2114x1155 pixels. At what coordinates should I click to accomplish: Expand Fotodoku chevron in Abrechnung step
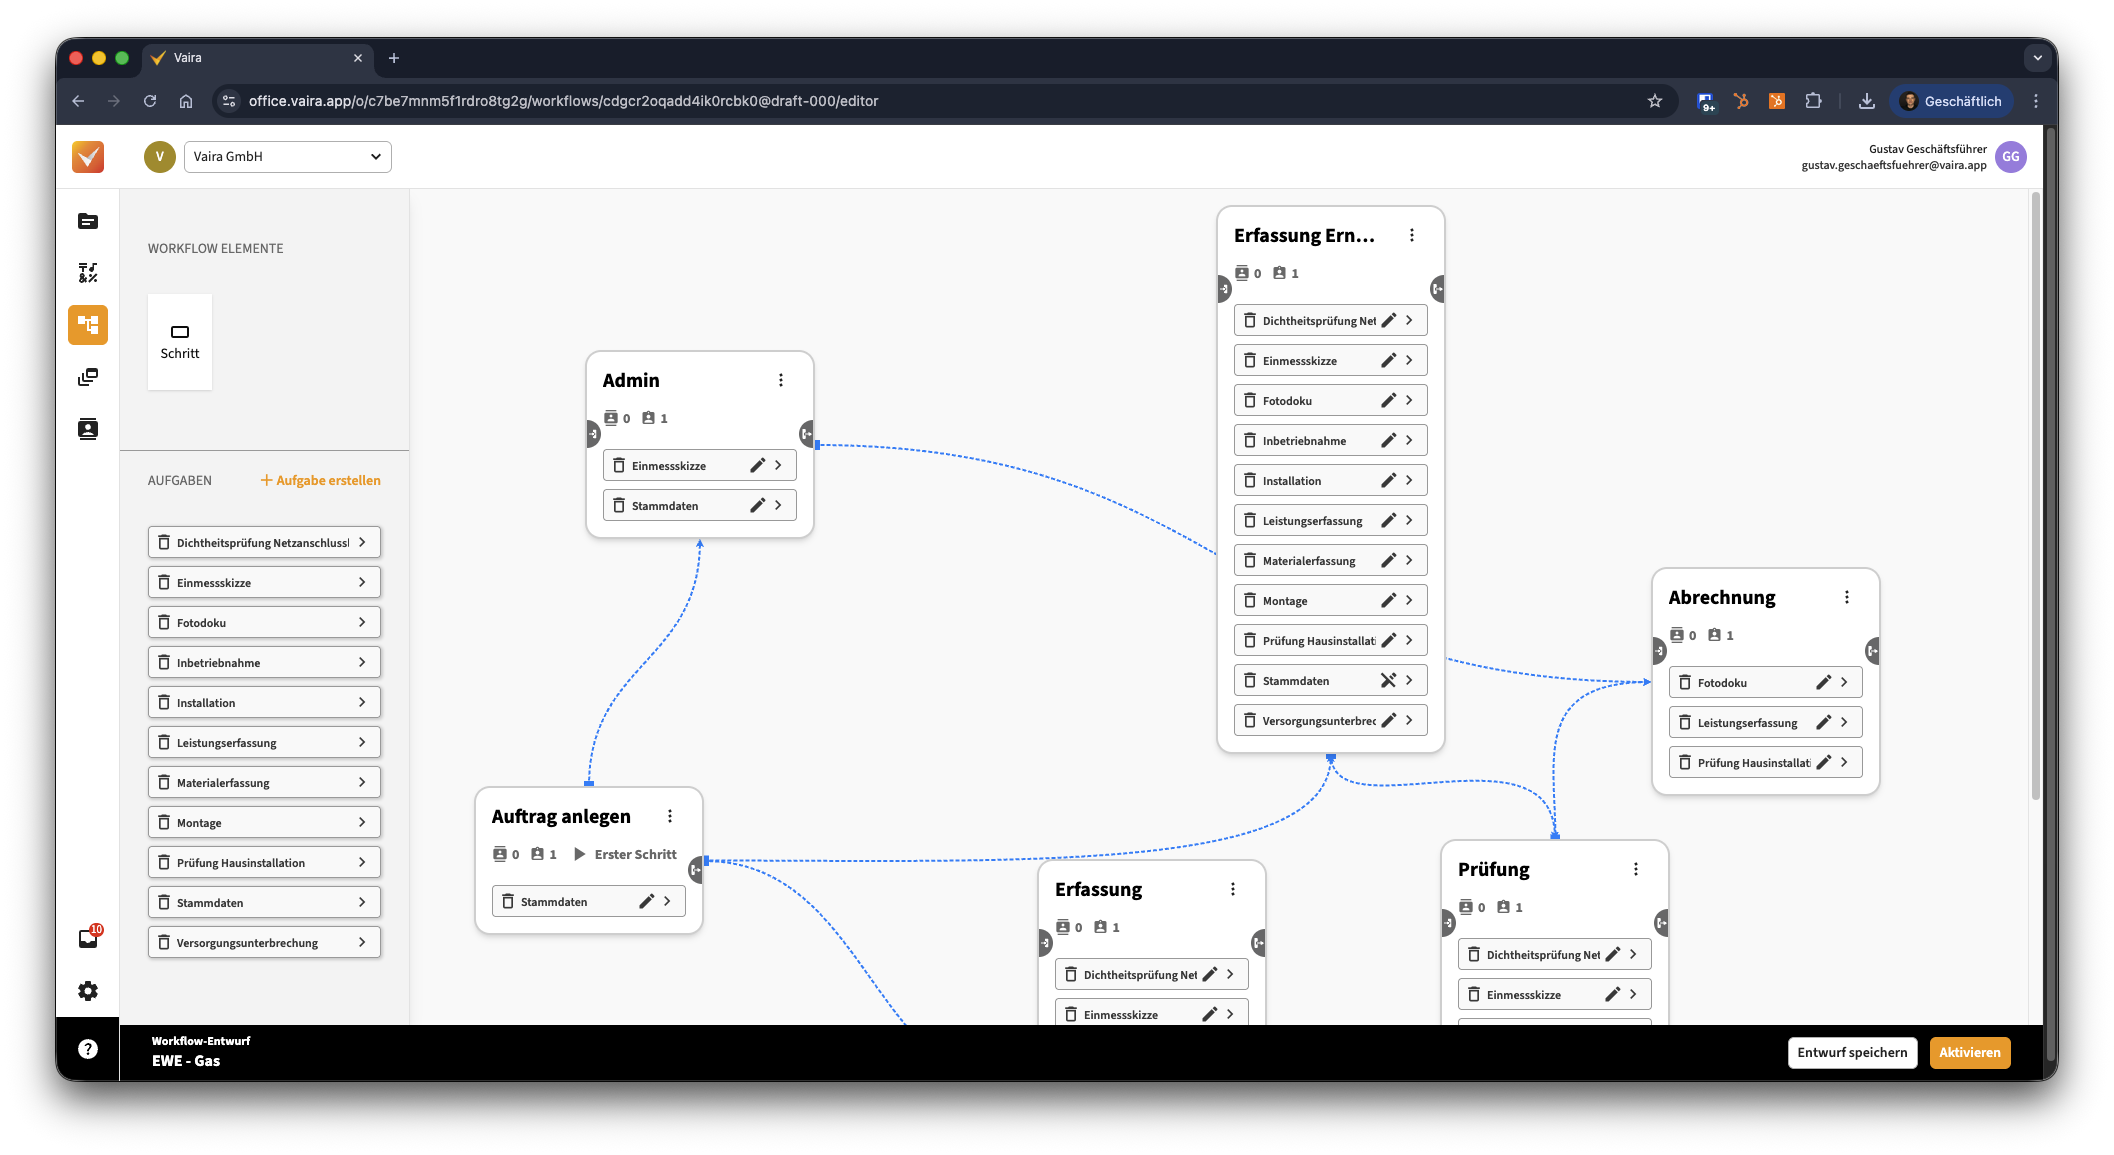click(x=1844, y=682)
